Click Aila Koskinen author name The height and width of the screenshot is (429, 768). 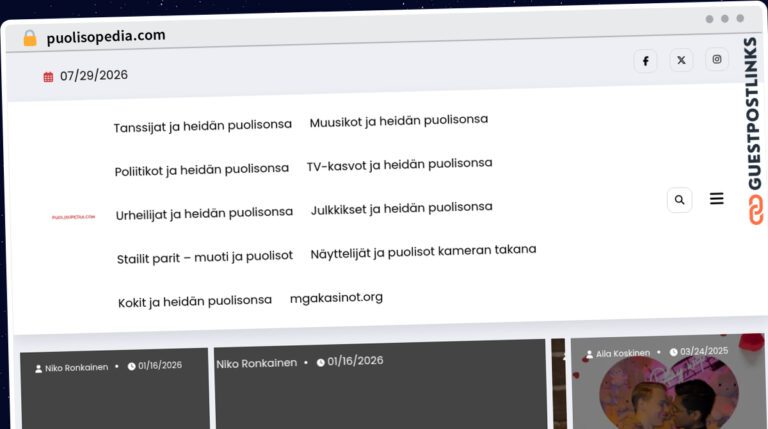coord(623,353)
